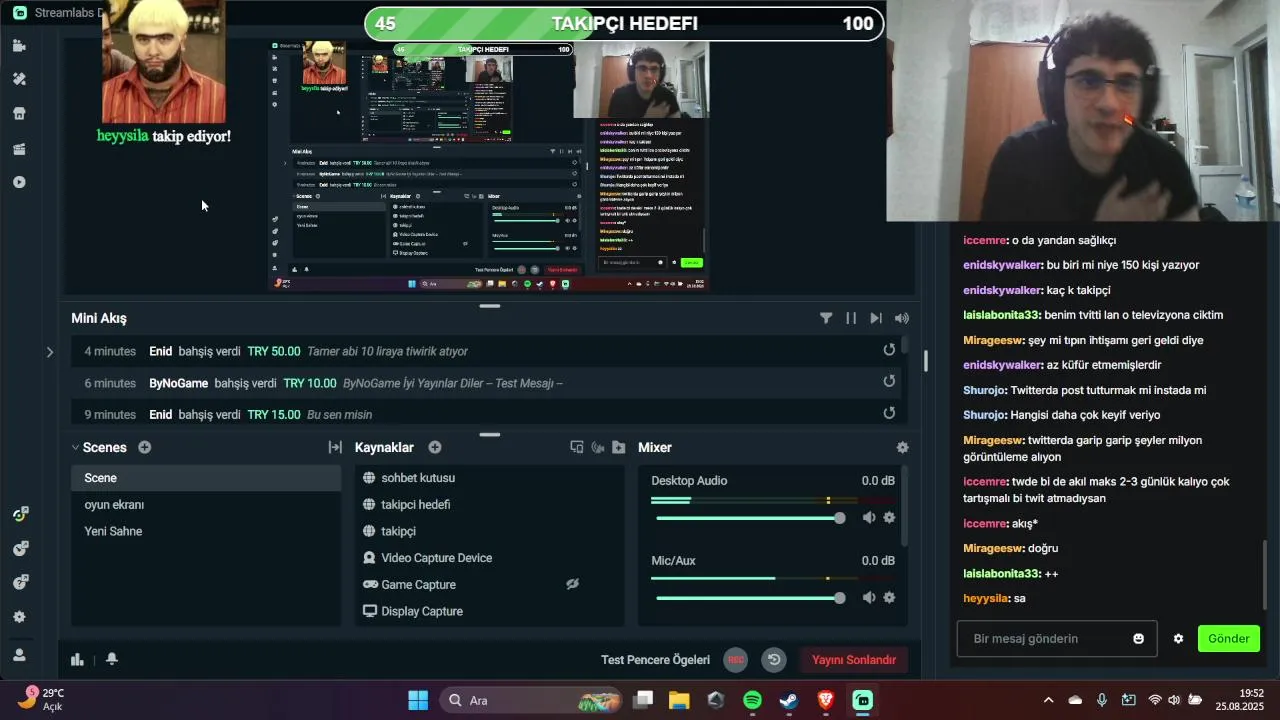The width and height of the screenshot is (1280, 720).
Task: Select takipci hedefi source
Action: (x=489, y=505)
